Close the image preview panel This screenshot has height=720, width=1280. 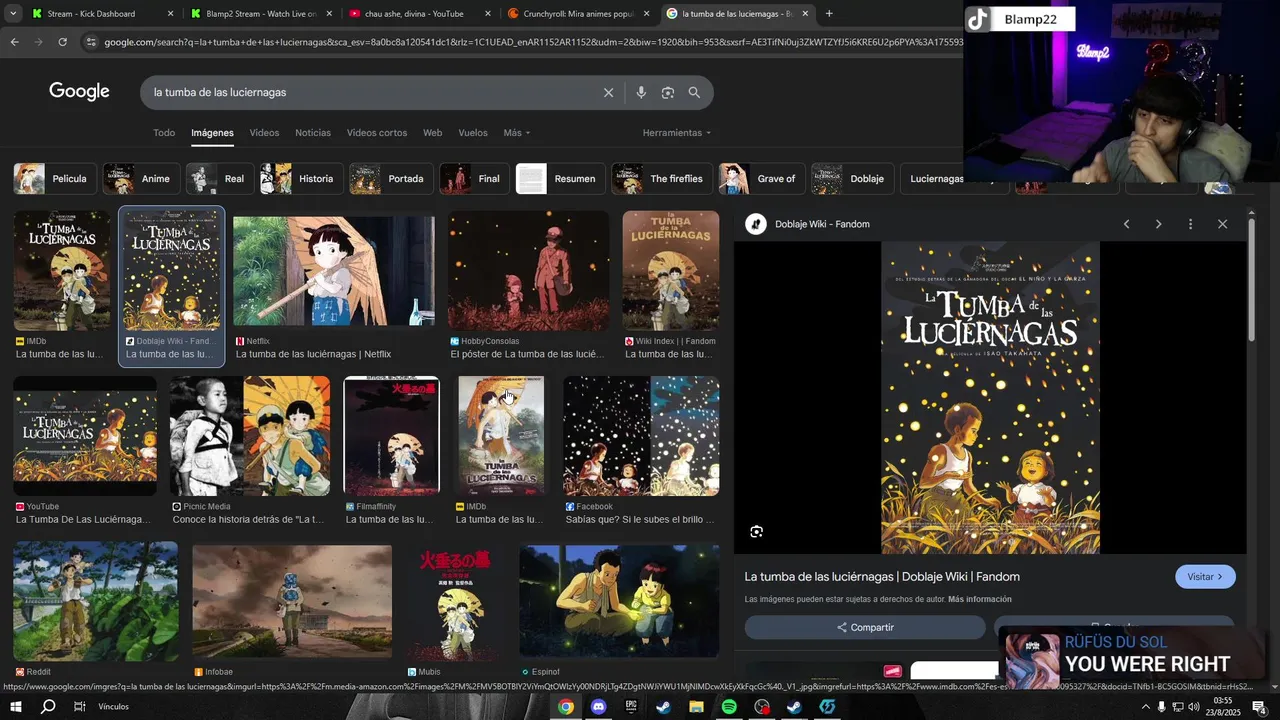point(1222,224)
